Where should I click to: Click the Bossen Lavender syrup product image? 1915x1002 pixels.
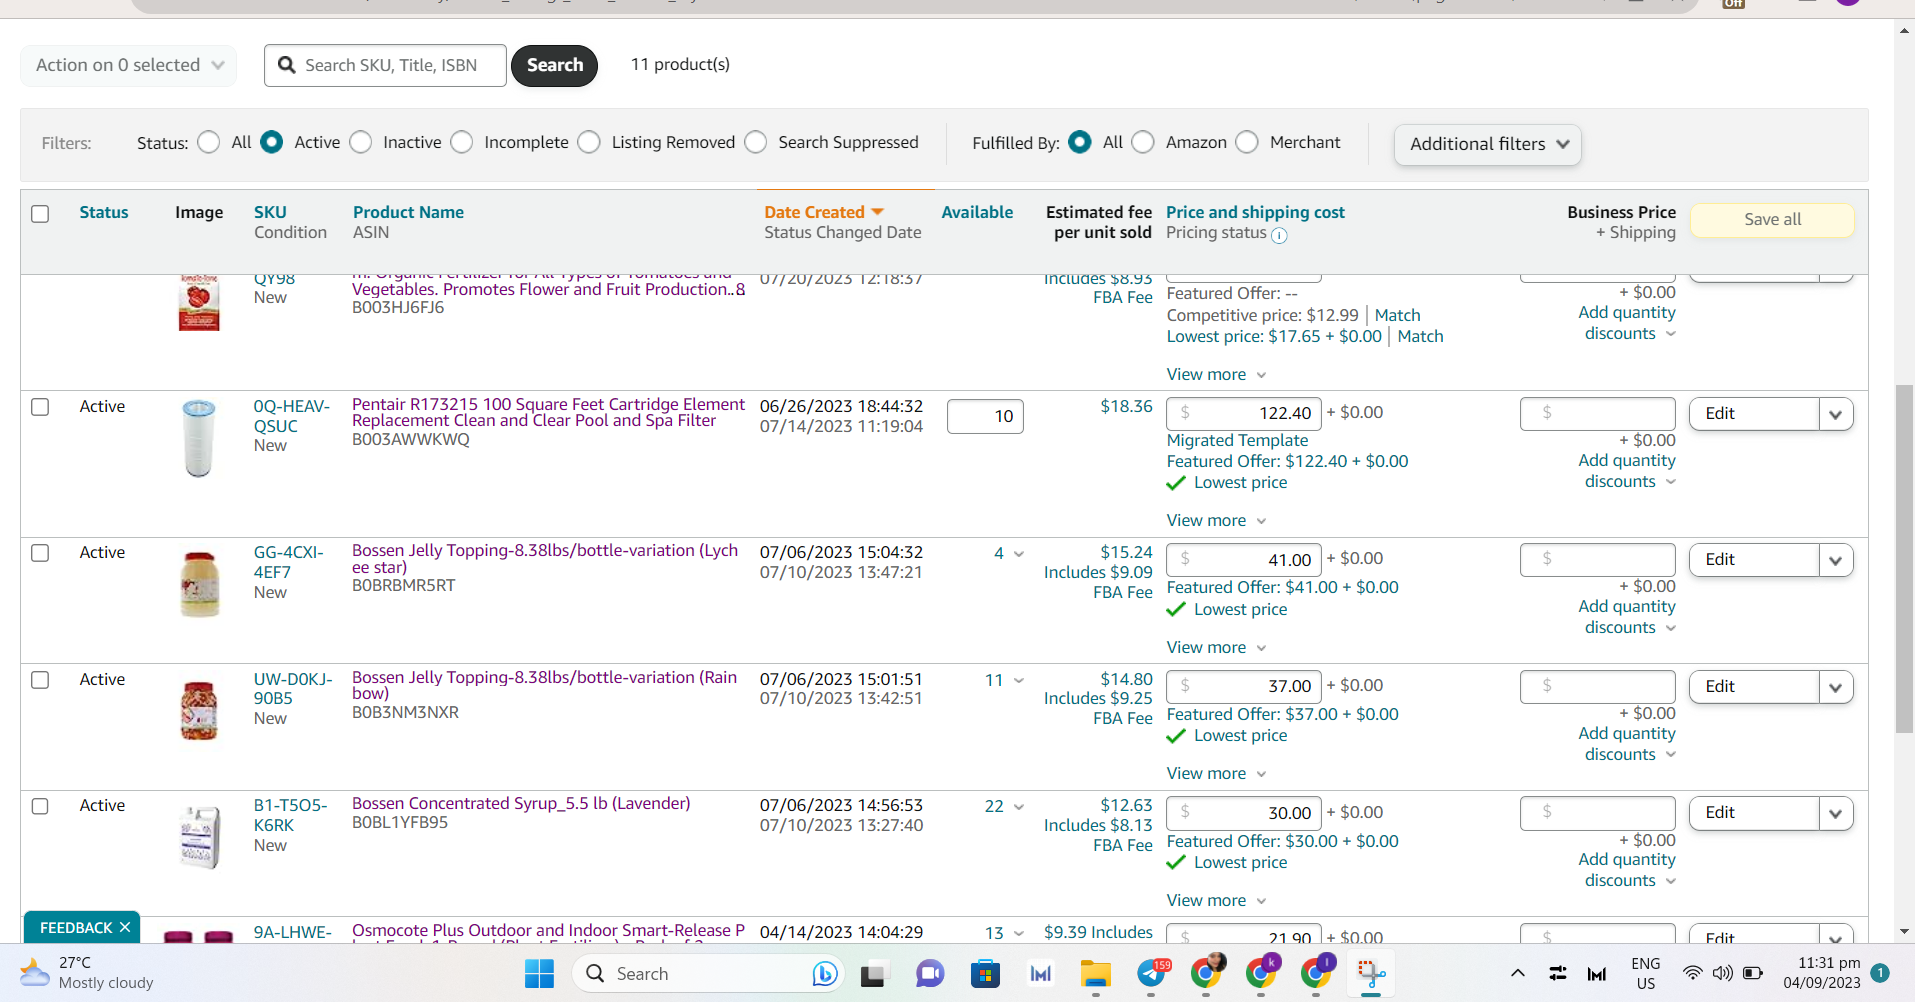pos(200,837)
